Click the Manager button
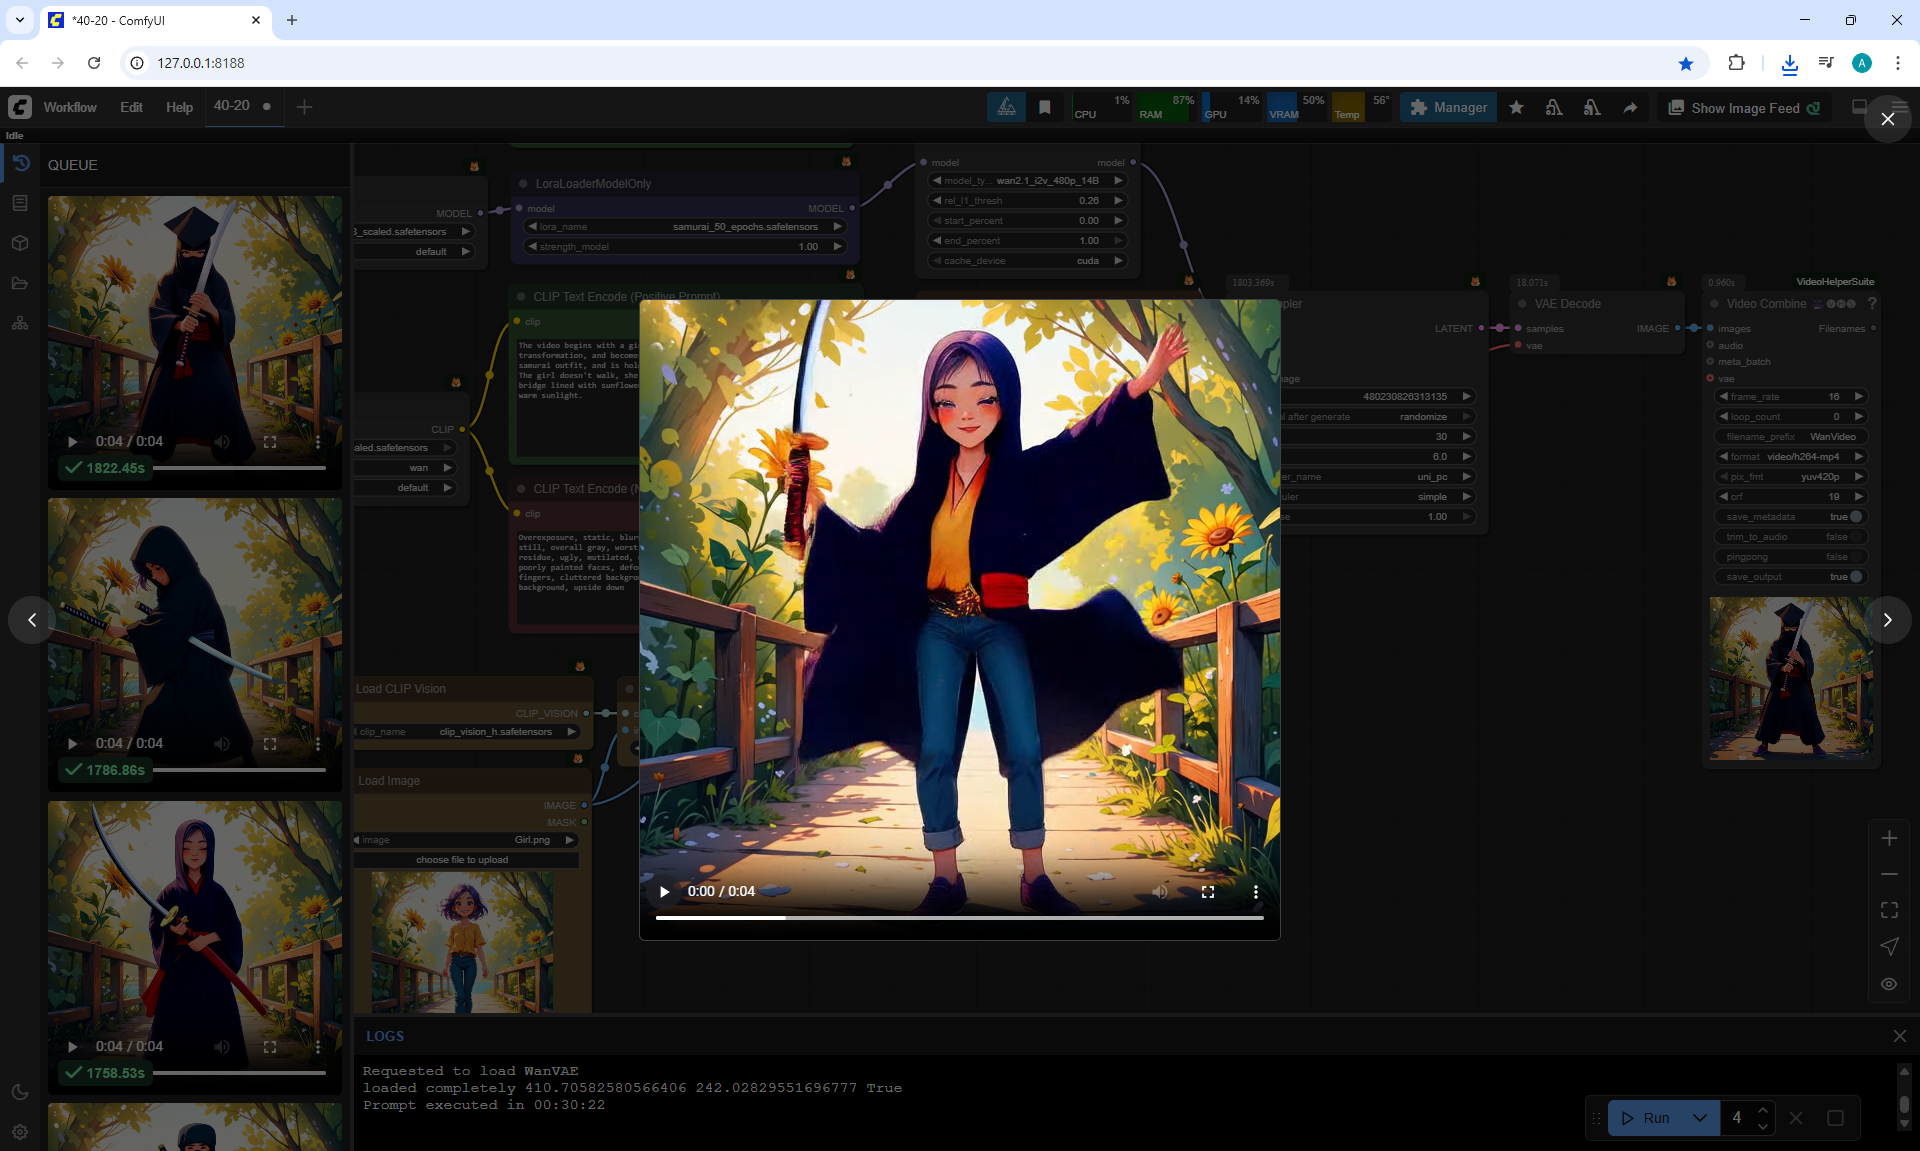This screenshot has height=1151, width=1920. (x=1449, y=107)
